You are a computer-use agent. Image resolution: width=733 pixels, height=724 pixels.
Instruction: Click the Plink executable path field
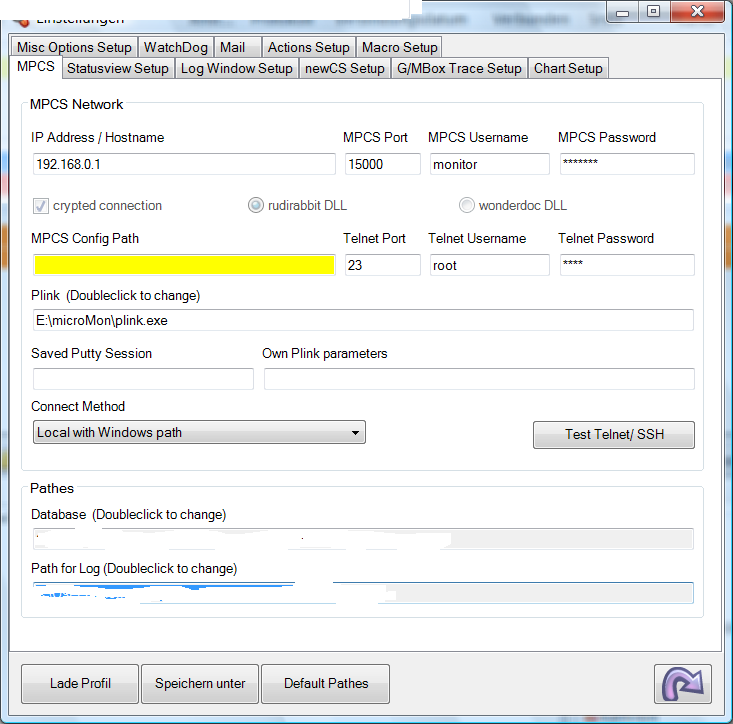coord(363,320)
